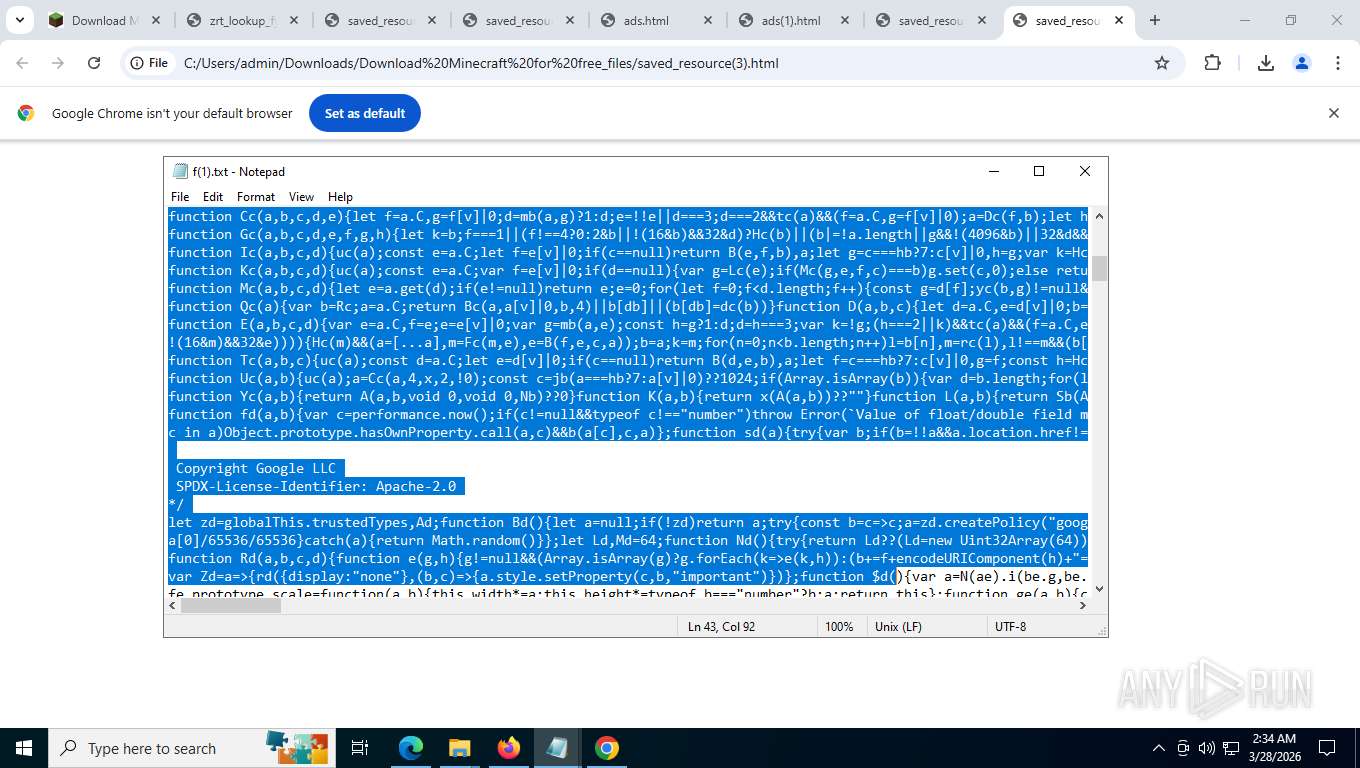Click taskbar search box

(x=190, y=748)
